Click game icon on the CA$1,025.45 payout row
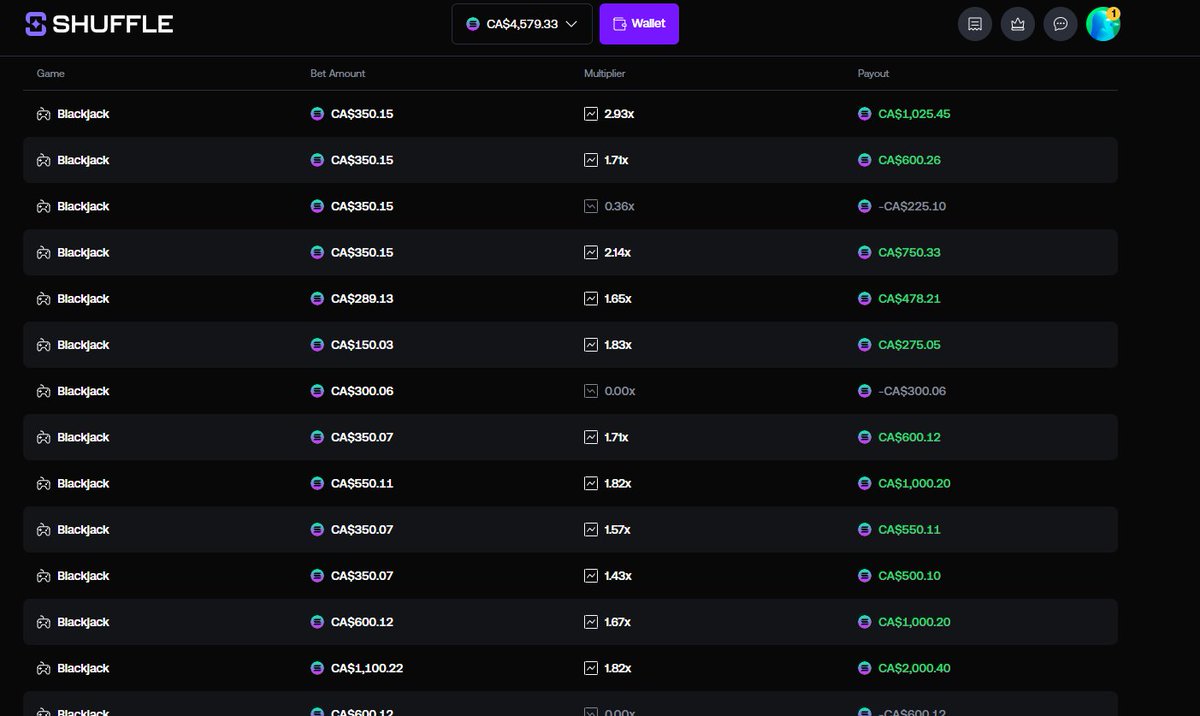This screenshot has height=716, width=1200. coord(44,114)
